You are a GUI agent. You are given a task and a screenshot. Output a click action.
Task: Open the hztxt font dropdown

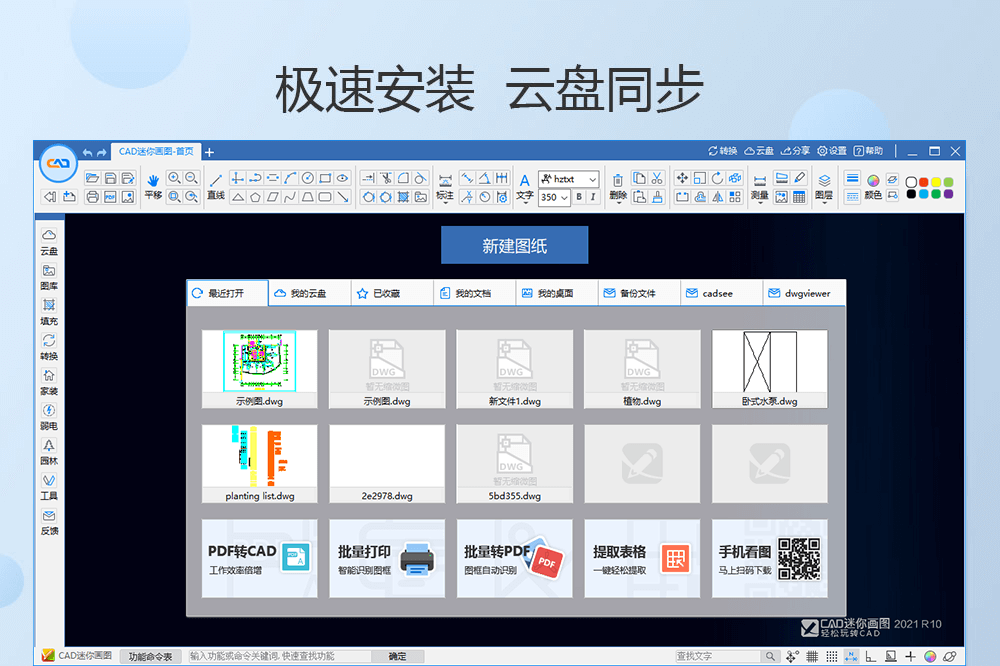tap(592, 180)
